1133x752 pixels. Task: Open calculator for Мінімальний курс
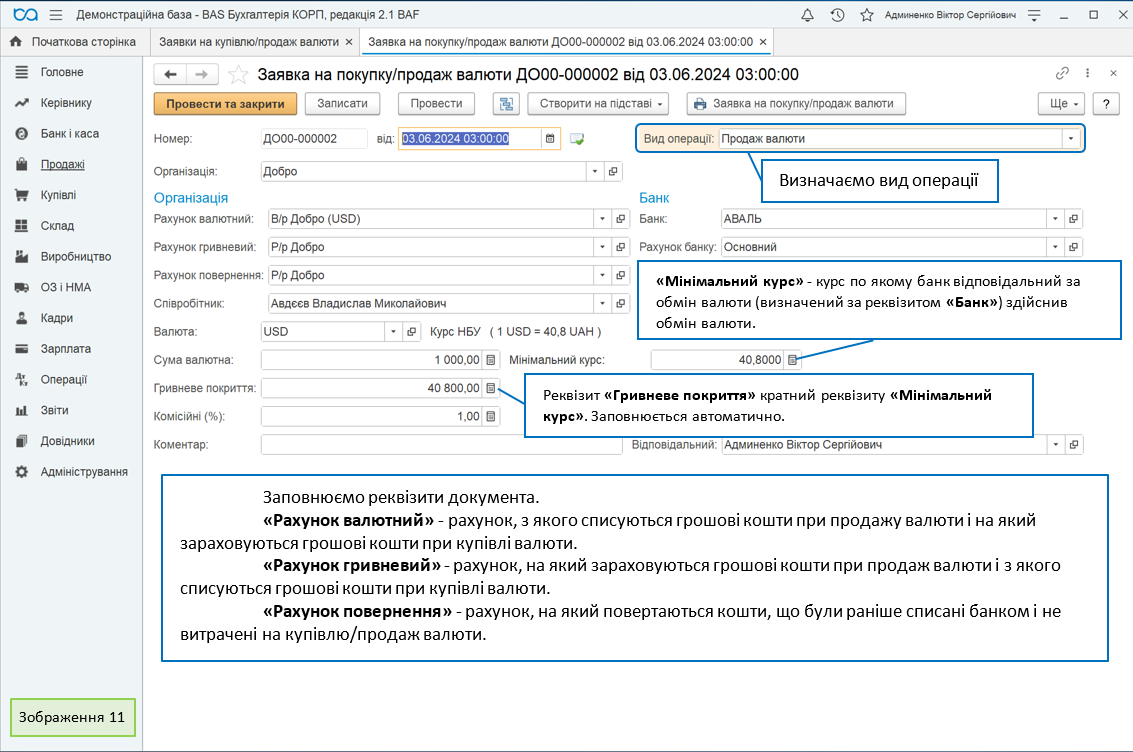point(792,360)
